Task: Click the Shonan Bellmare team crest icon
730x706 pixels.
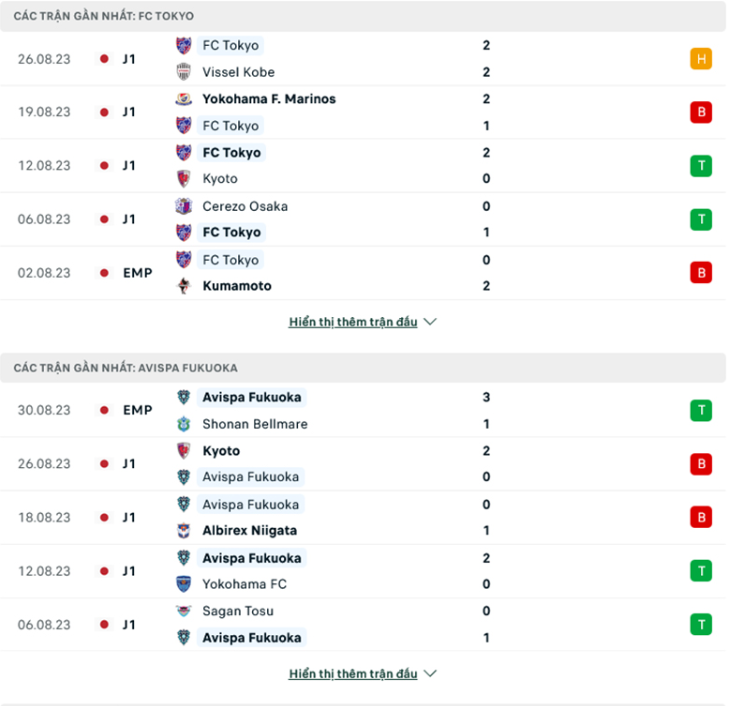Action: pyautogui.click(x=184, y=424)
